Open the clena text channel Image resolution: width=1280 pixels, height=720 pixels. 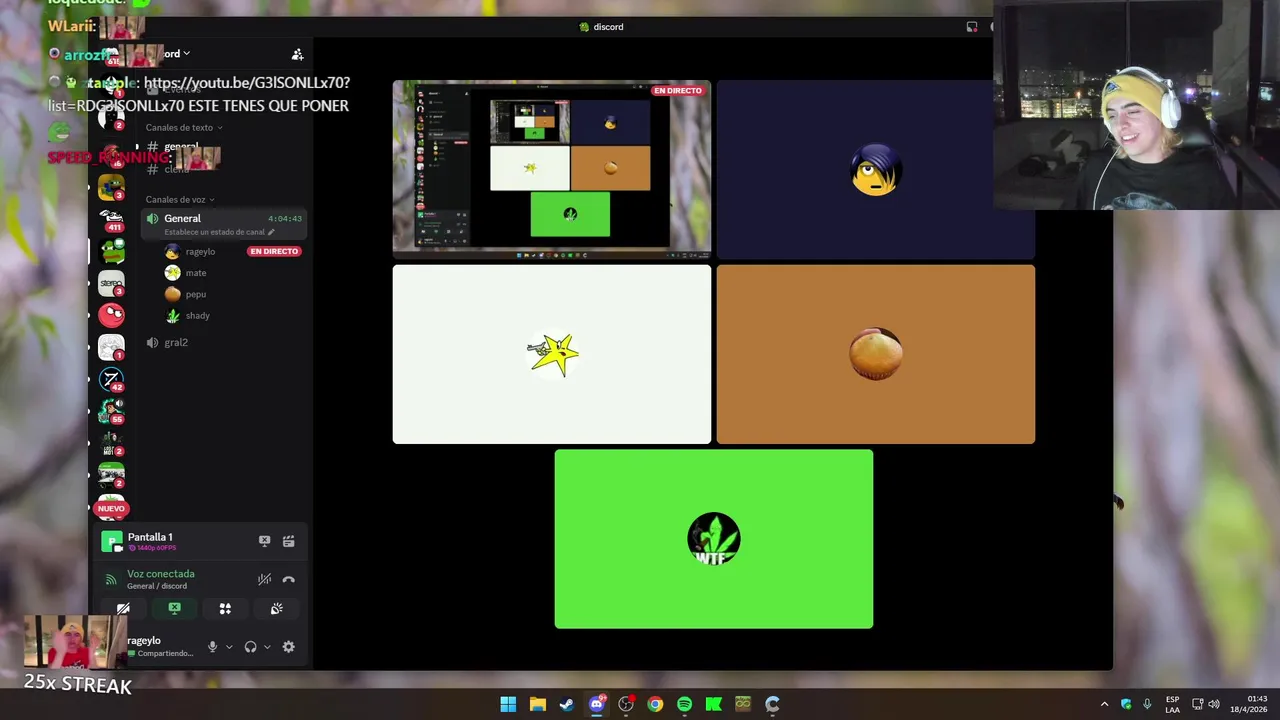pyautogui.click(x=176, y=169)
